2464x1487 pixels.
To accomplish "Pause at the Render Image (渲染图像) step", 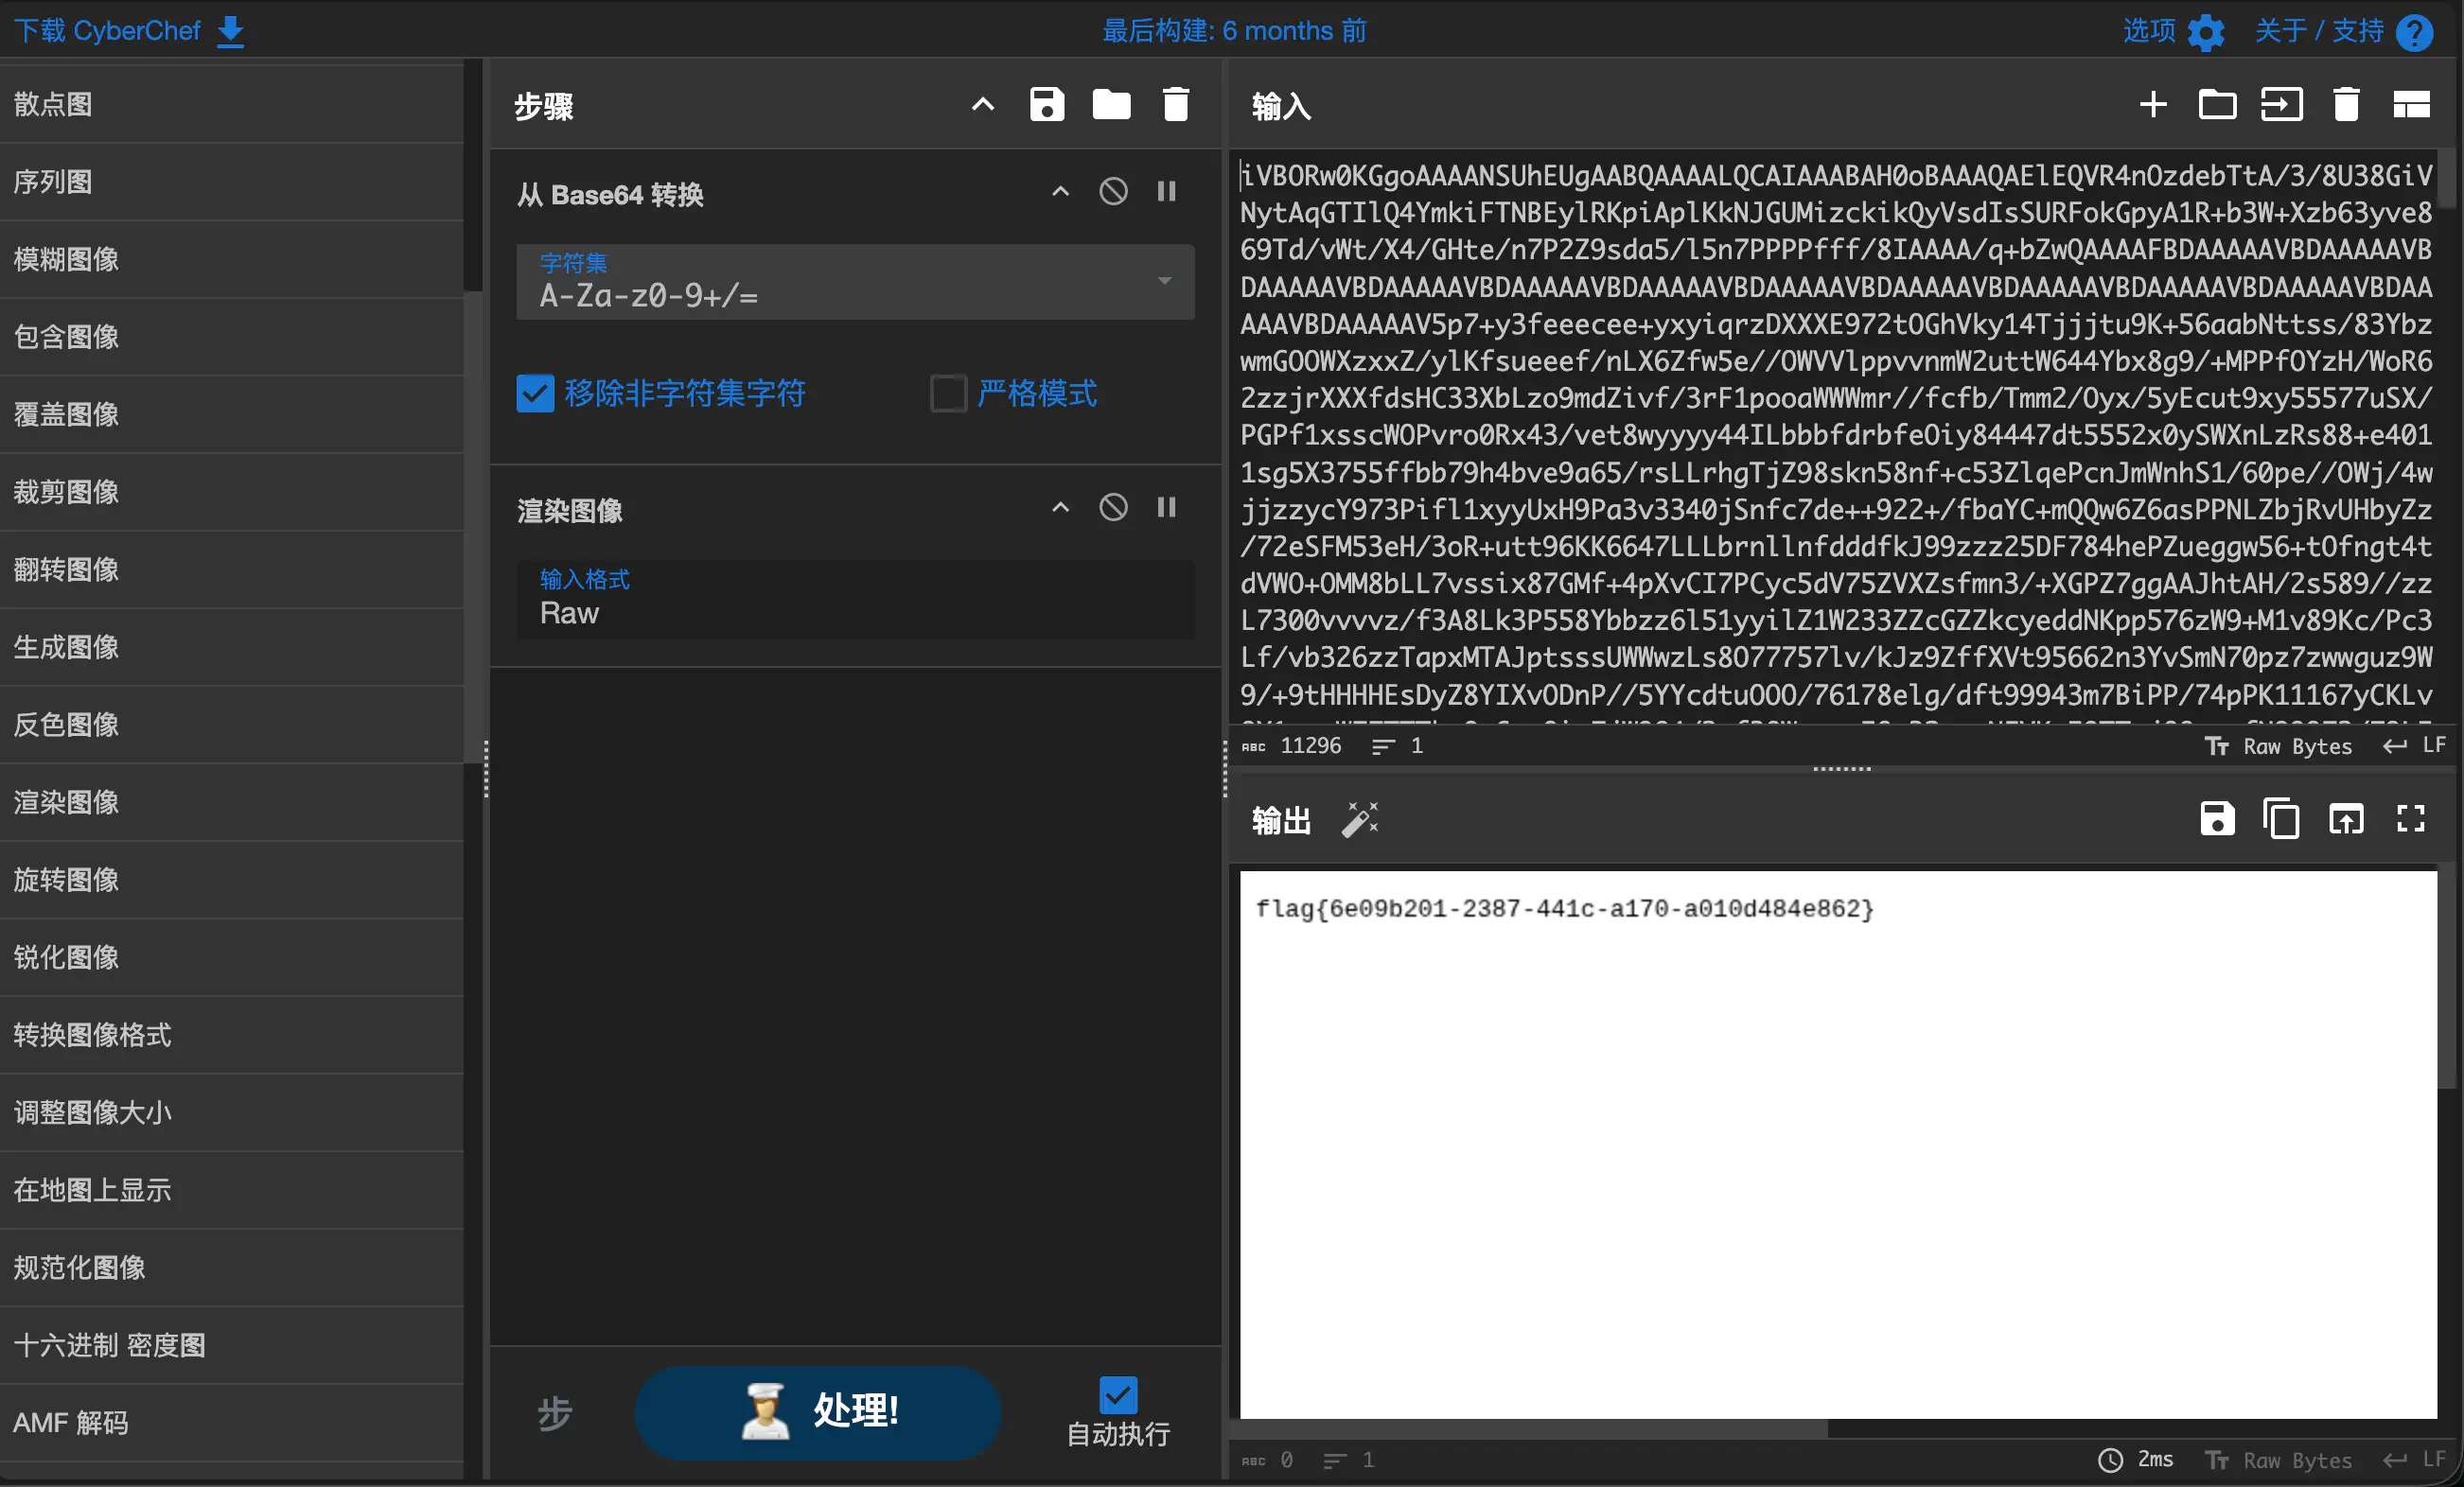I will 1166,508.
